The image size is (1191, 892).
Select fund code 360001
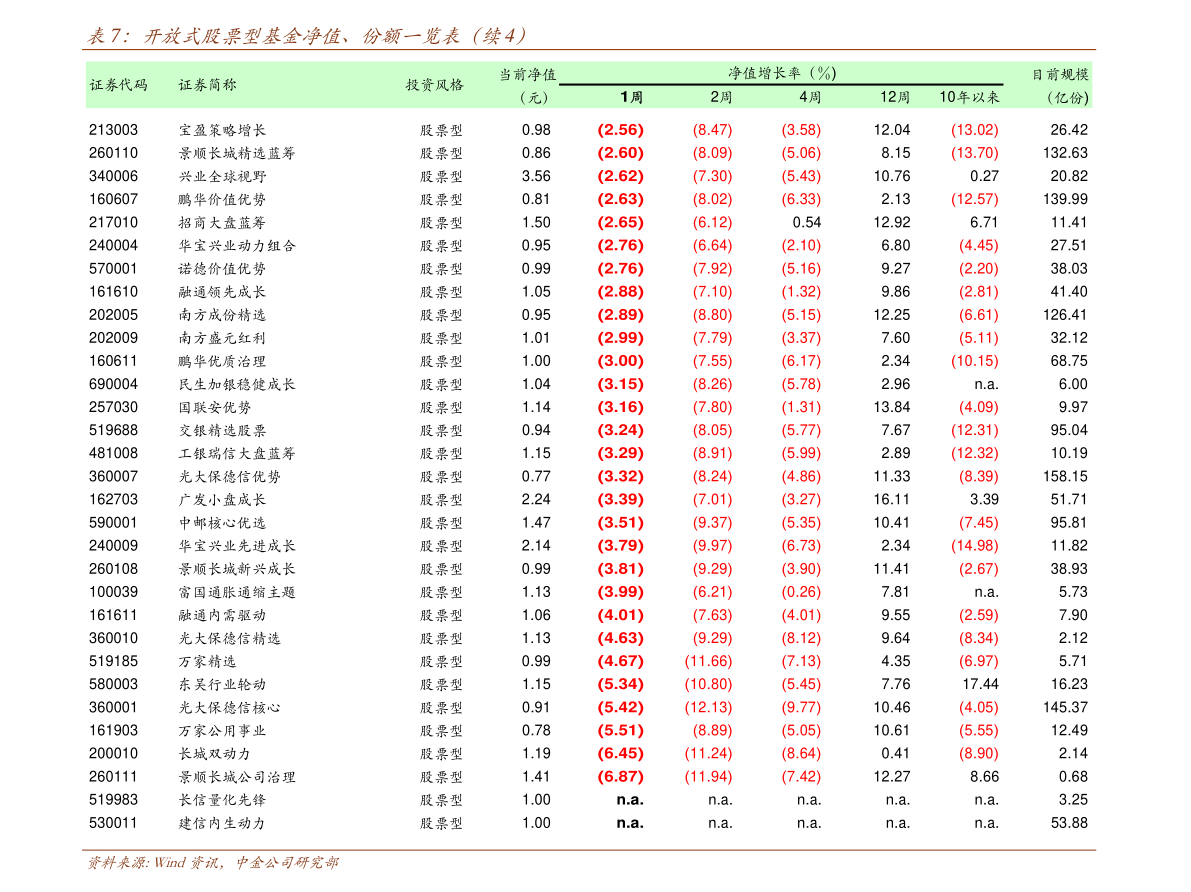pyautogui.click(x=113, y=707)
